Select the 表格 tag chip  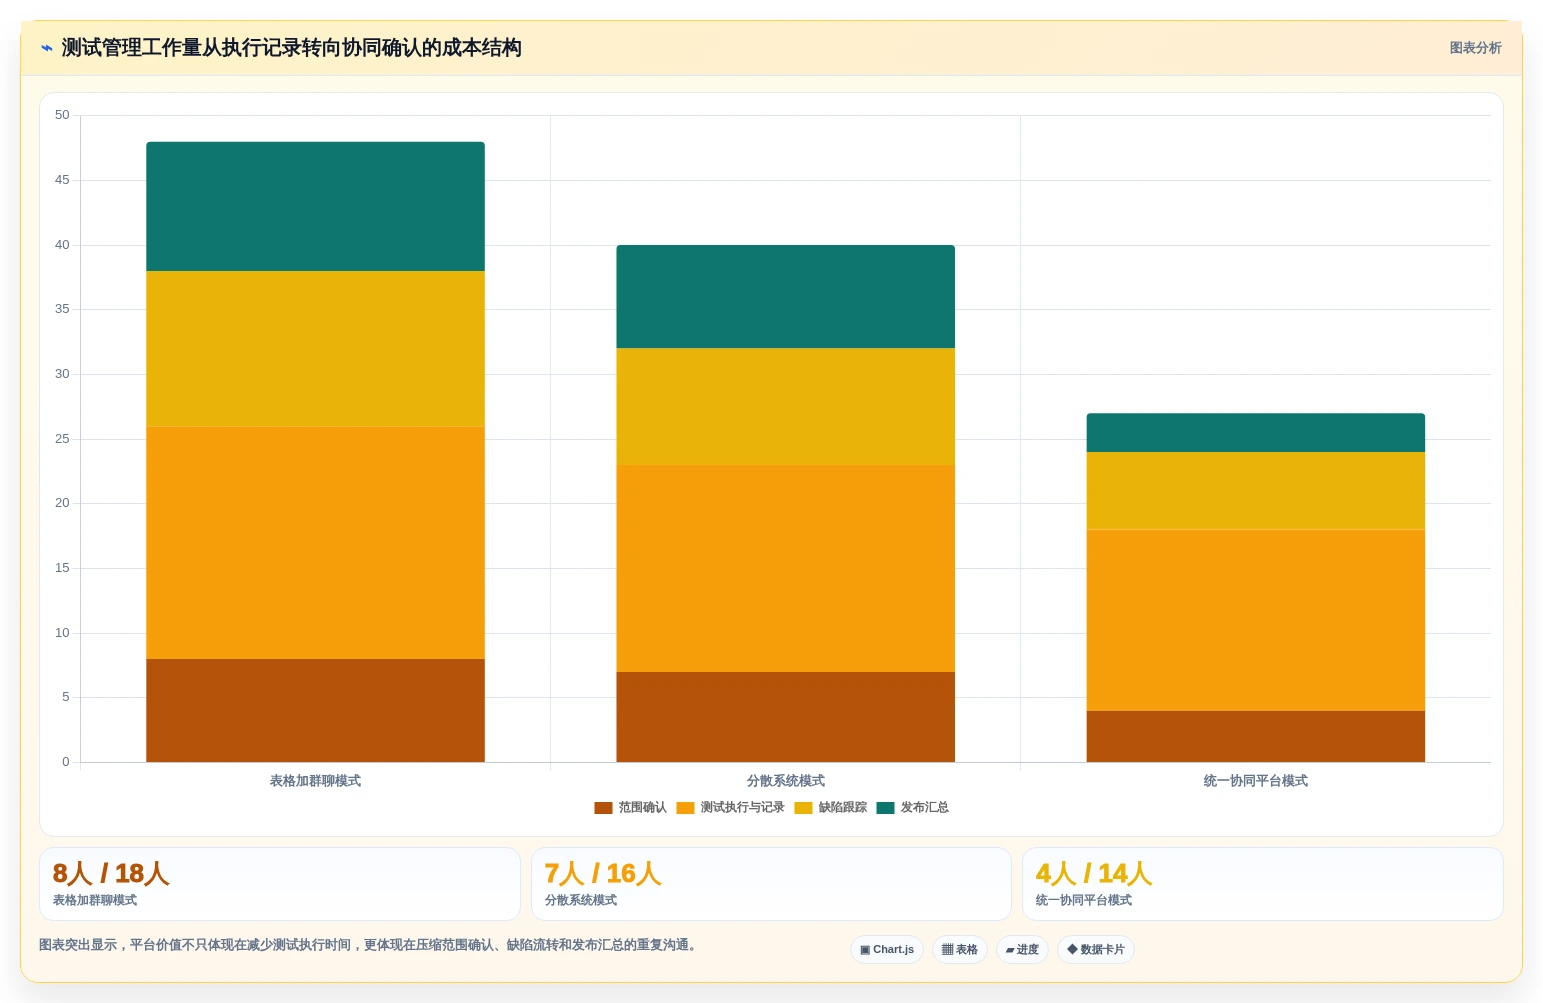tap(960, 950)
